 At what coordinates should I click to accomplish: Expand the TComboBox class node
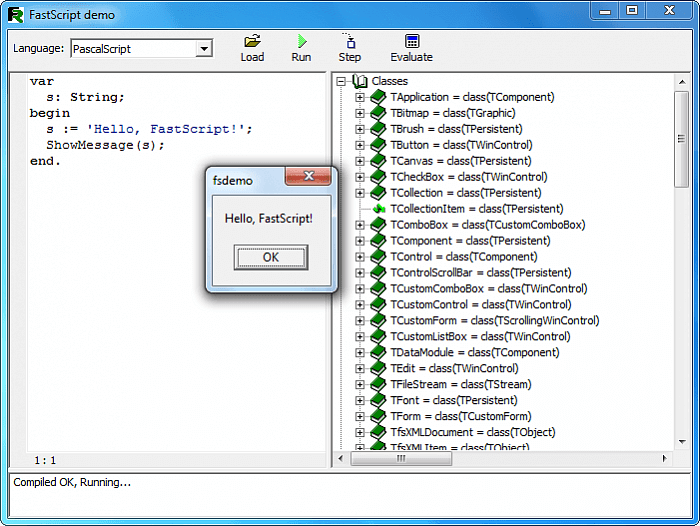click(x=360, y=225)
